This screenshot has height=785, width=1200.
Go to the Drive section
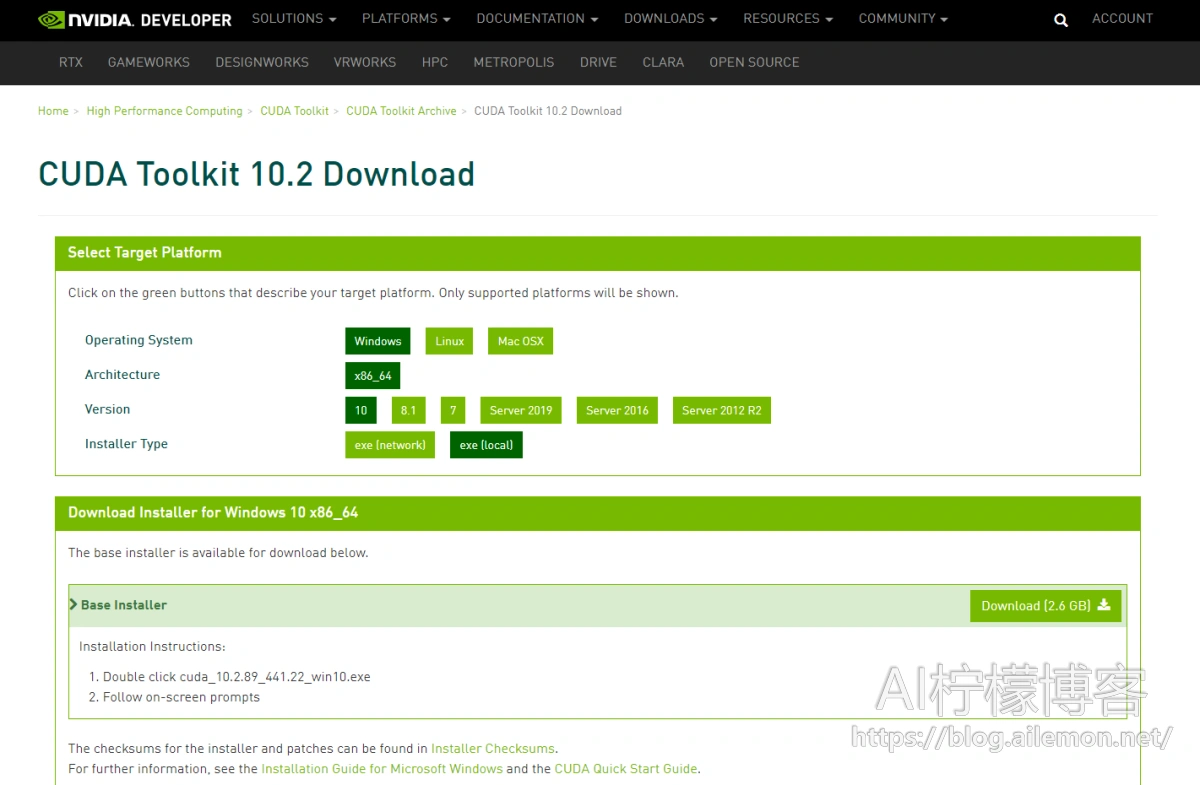pos(598,62)
